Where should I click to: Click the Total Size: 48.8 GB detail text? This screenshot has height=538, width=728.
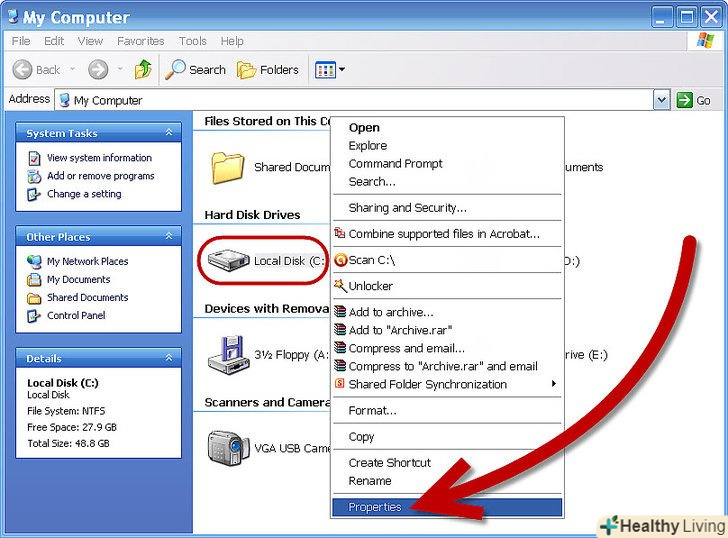(x=68, y=443)
